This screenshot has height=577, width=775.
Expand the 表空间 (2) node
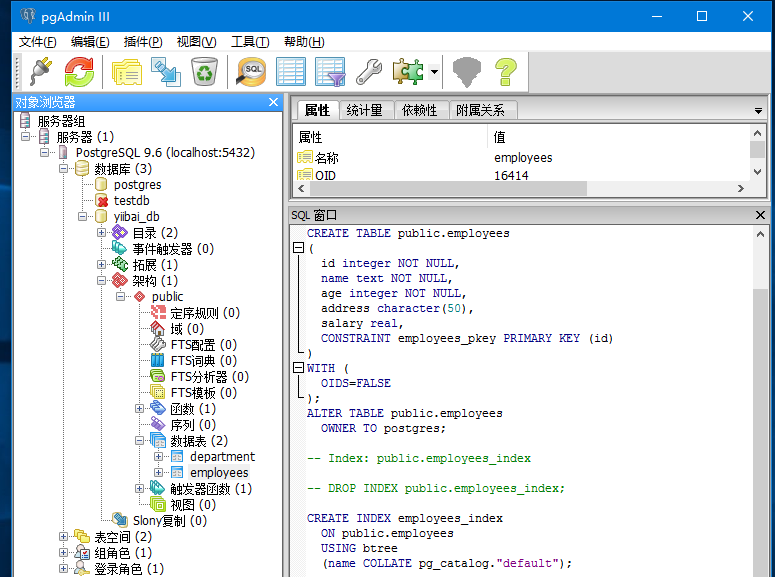pos(63,536)
